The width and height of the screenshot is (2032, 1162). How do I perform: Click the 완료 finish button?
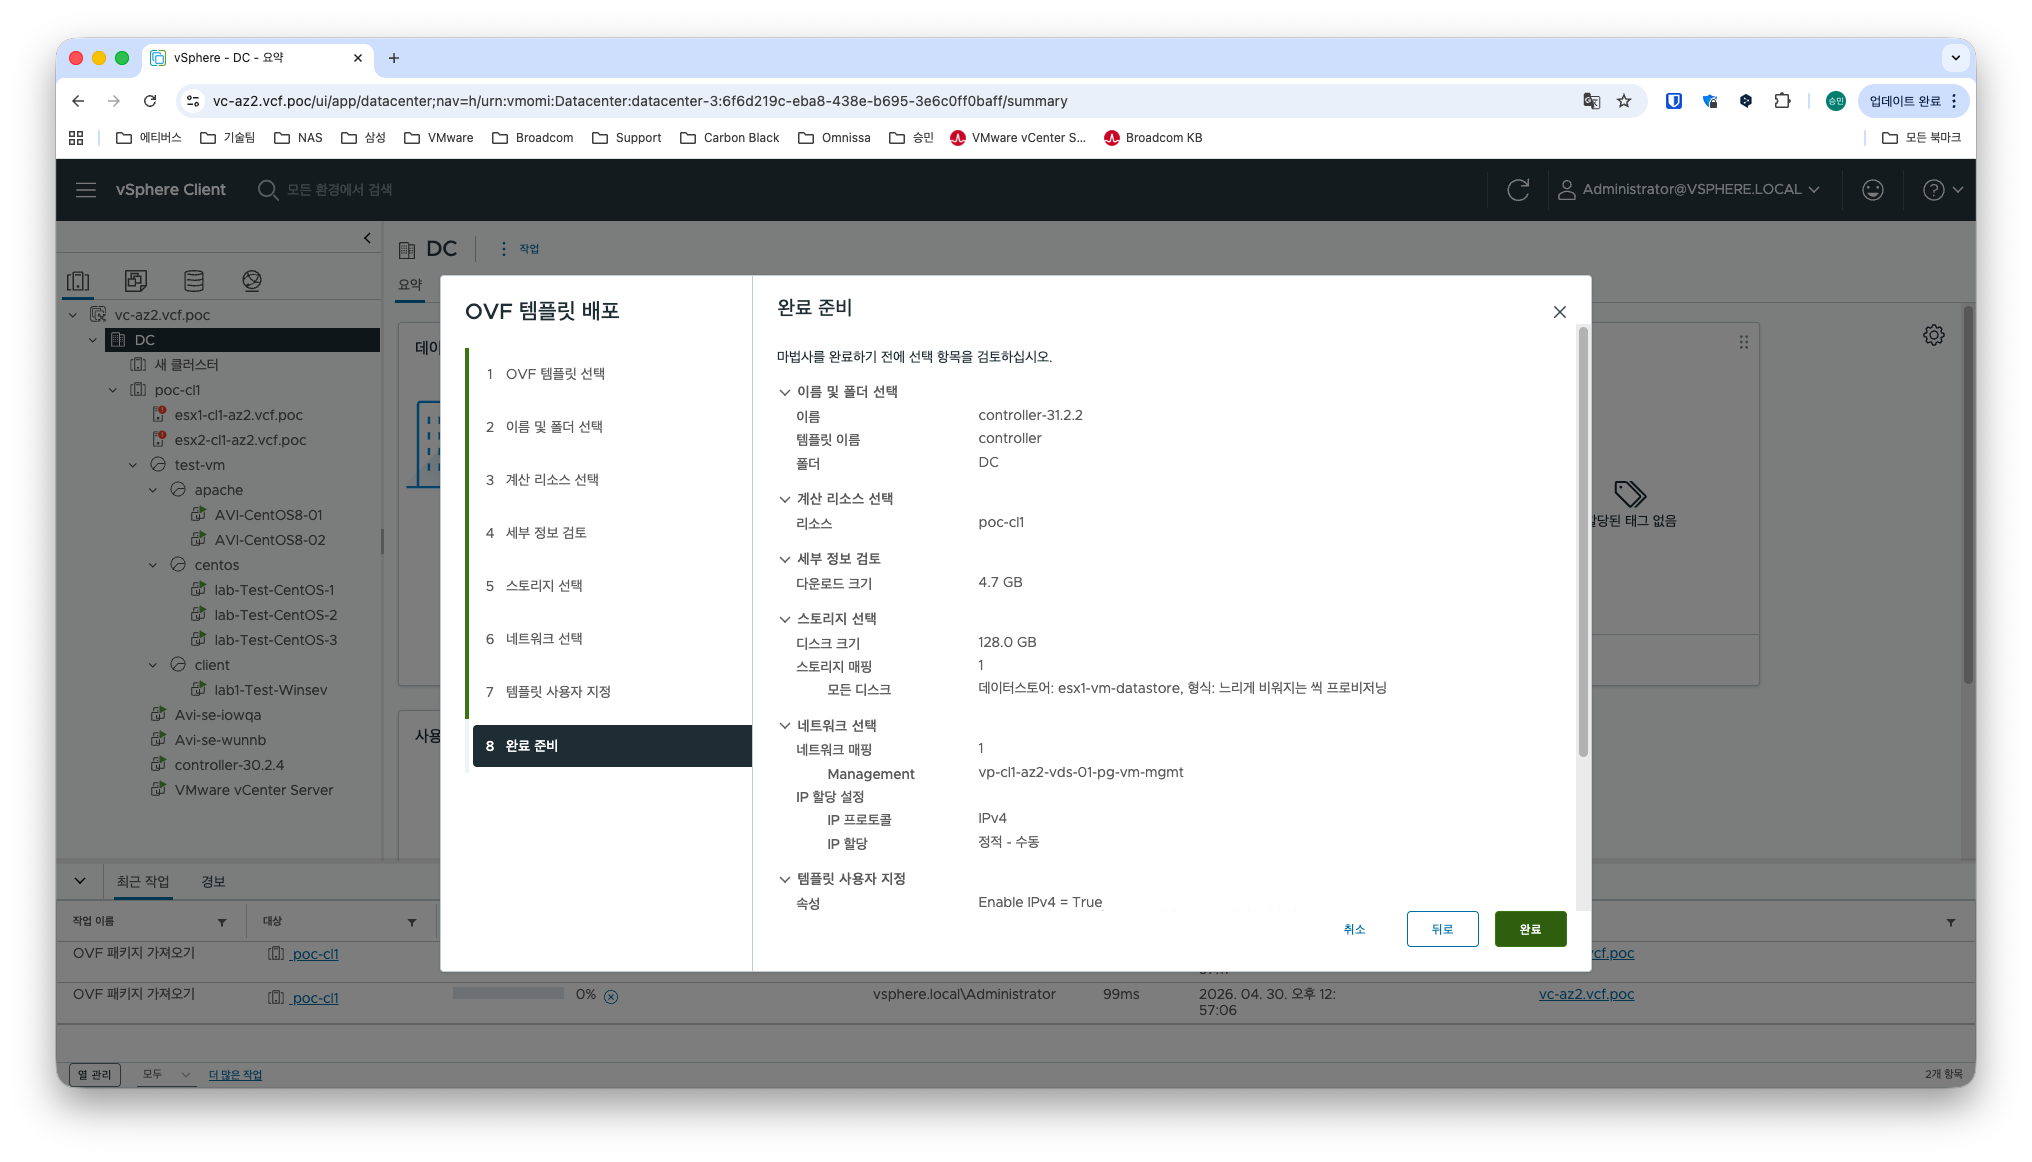click(1530, 929)
